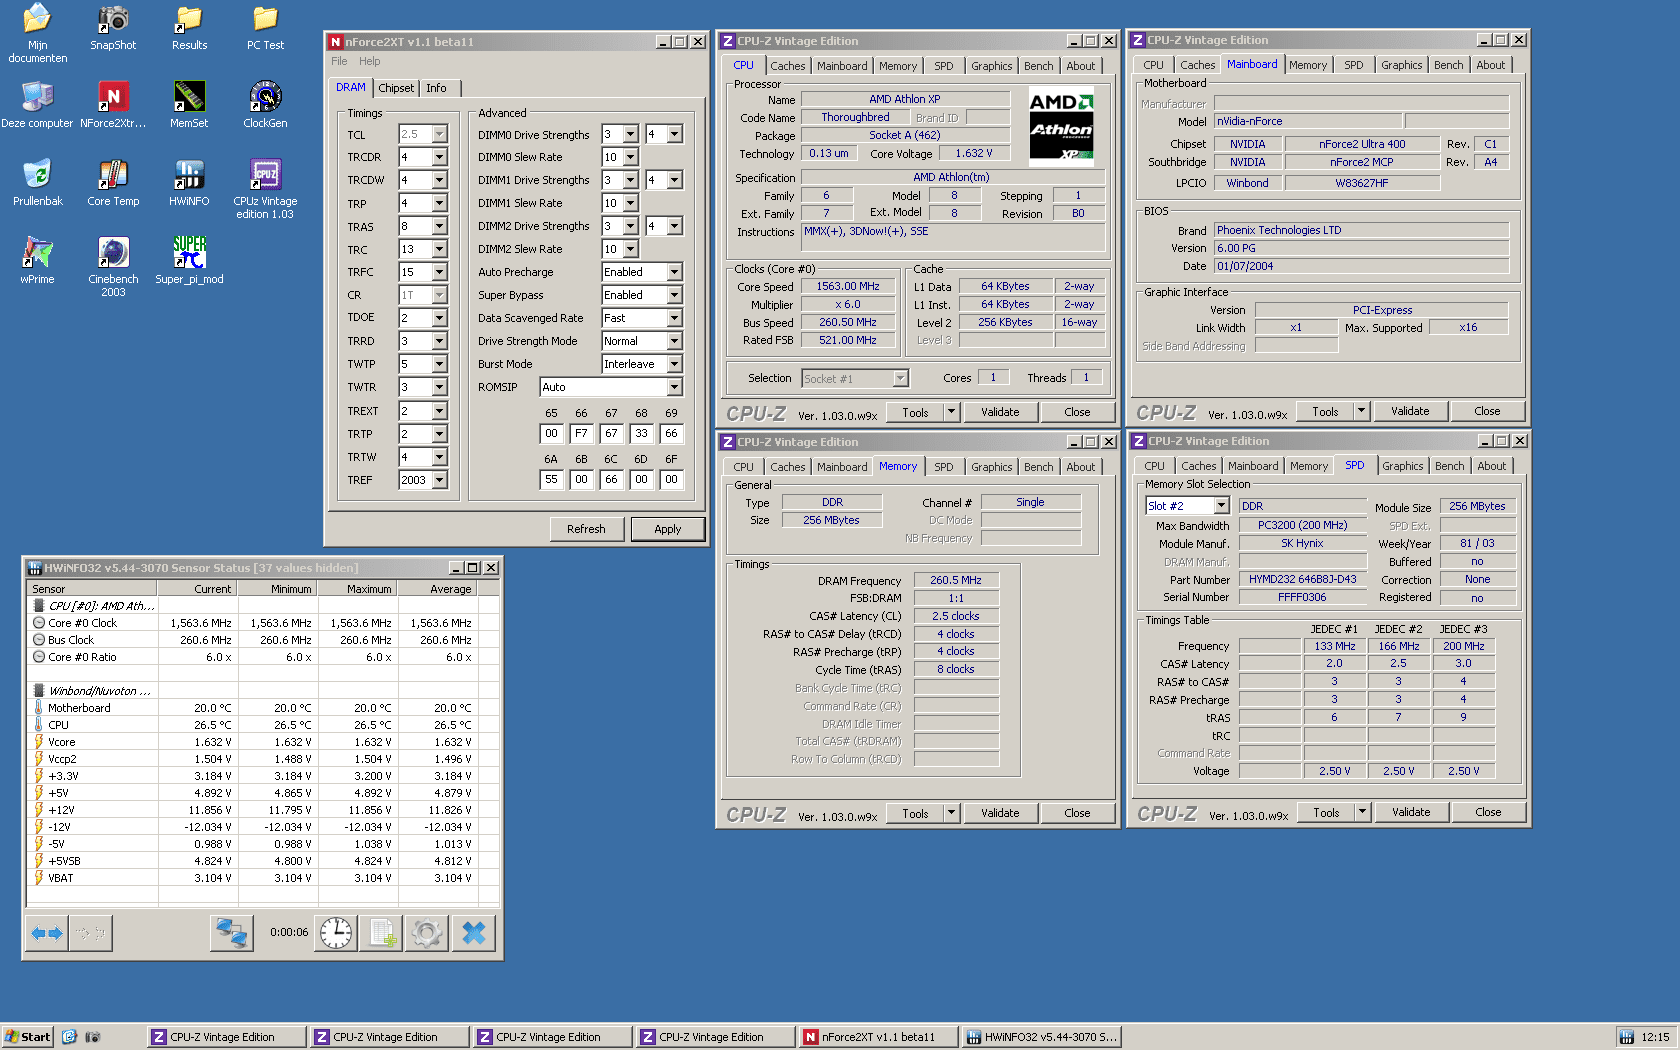The height and width of the screenshot is (1050, 1680).
Task: Switch to the Chipset tab in nForce2XT
Action: coord(396,88)
